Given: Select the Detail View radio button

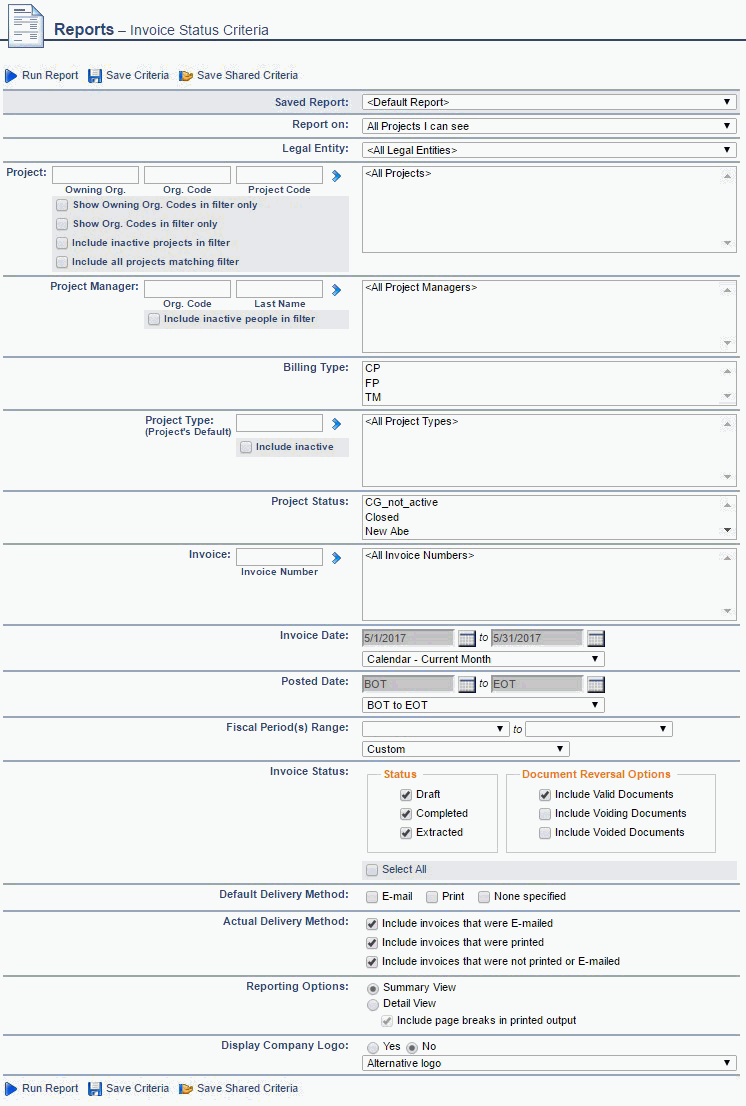Looking at the screenshot, I should point(373,1004).
